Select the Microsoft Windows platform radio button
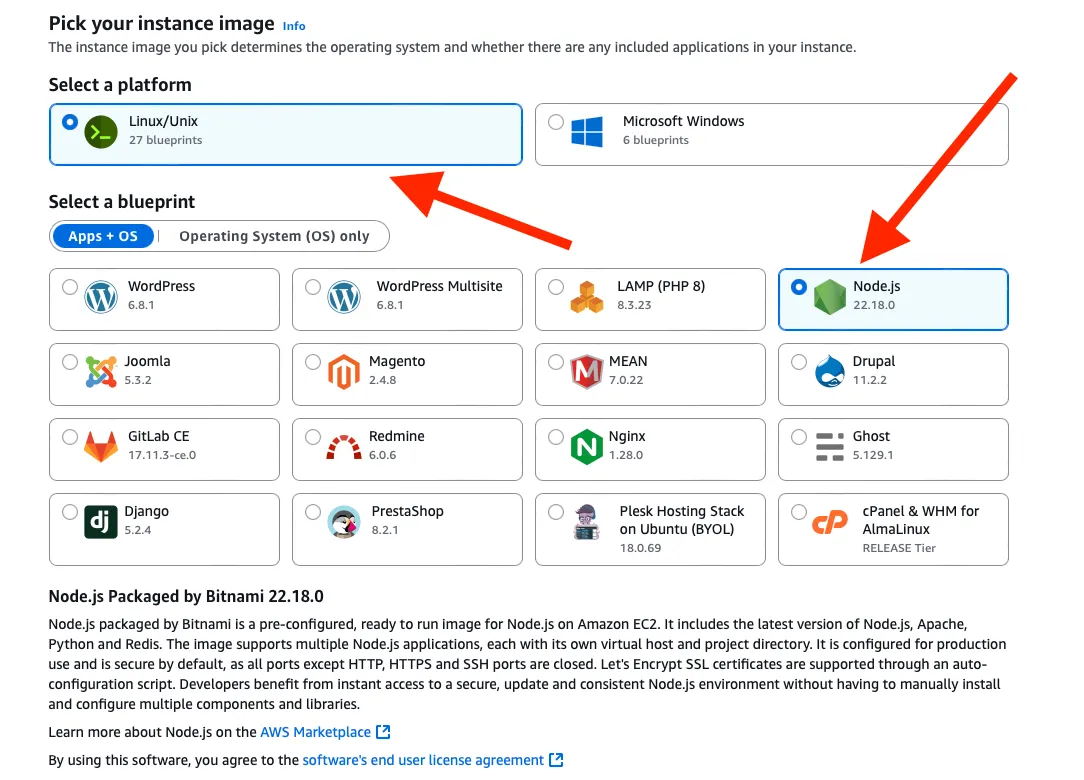The width and height of the screenshot is (1084, 780). pos(556,122)
